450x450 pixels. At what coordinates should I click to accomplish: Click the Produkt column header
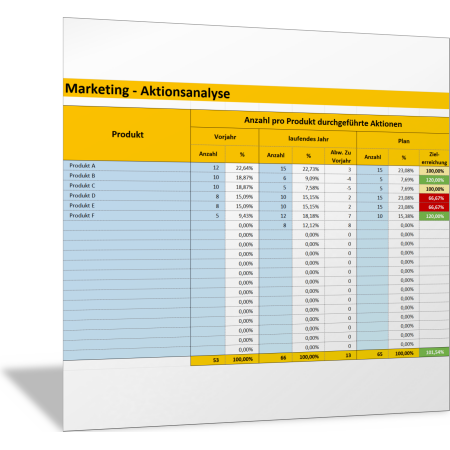(127, 134)
